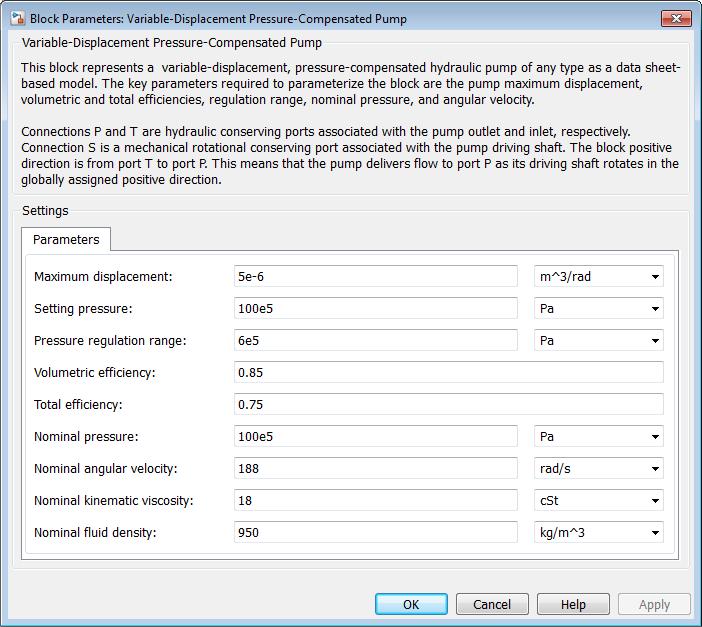Click the Setting pressure input field
Viewport: 702px width, 627px height.
coord(375,309)
